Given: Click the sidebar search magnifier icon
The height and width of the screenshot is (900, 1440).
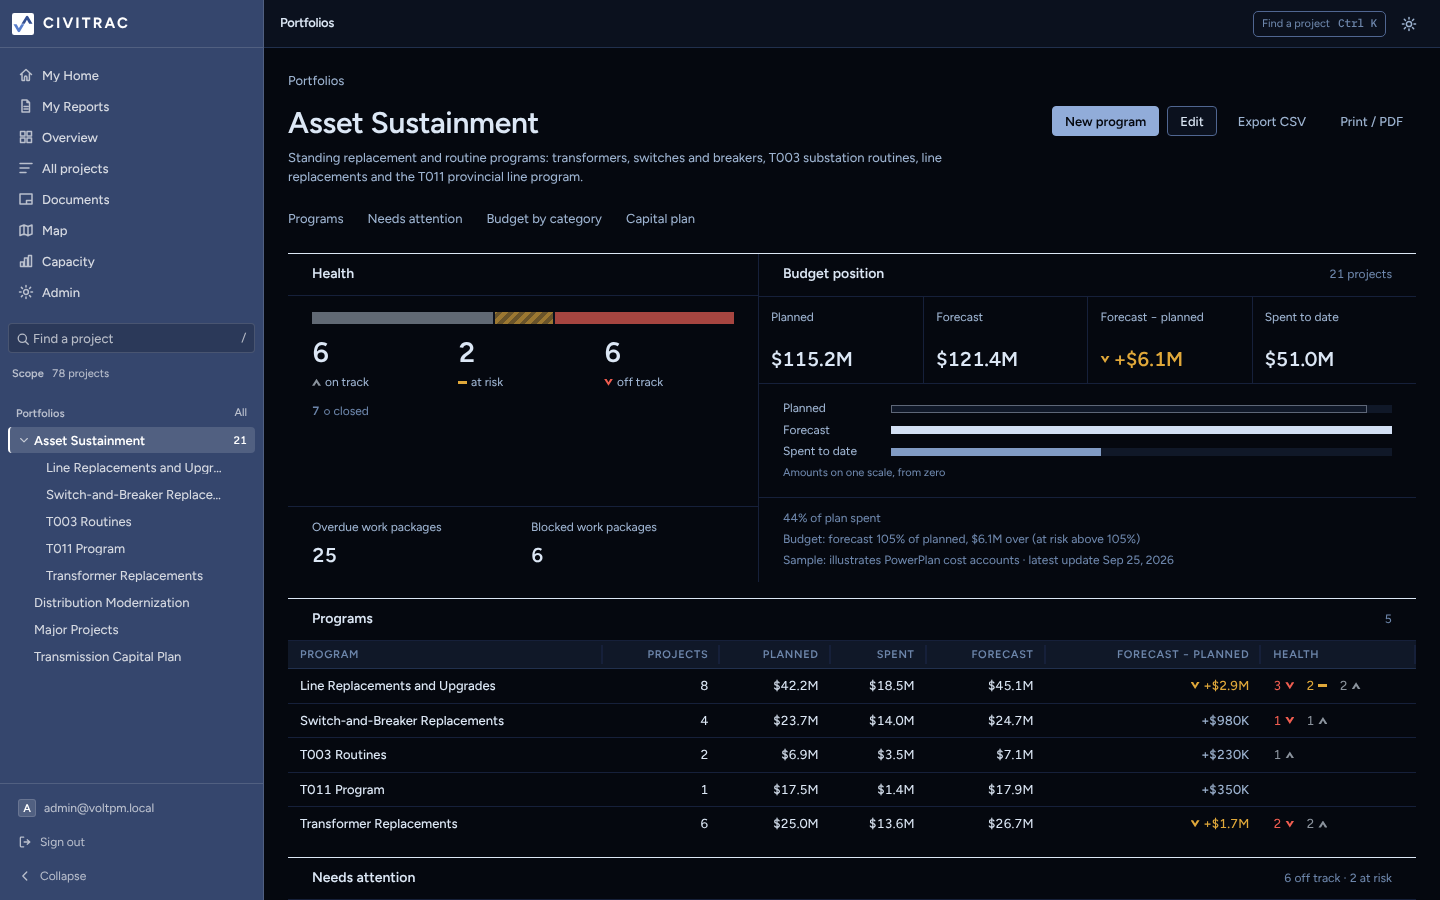Looking at the screenshot, I should 23,339.
